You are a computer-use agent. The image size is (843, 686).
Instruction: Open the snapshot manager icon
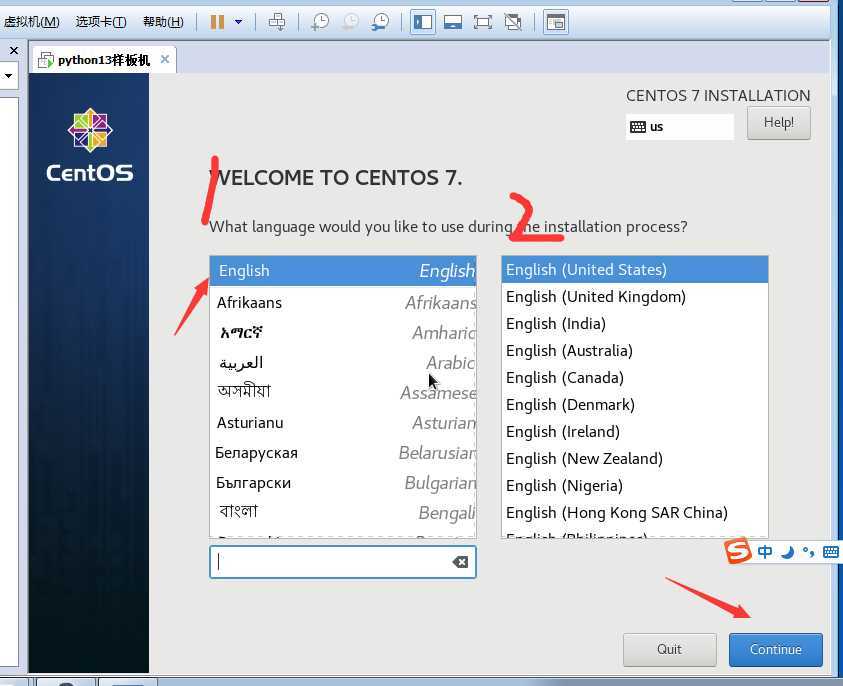(x=381, y=22)
